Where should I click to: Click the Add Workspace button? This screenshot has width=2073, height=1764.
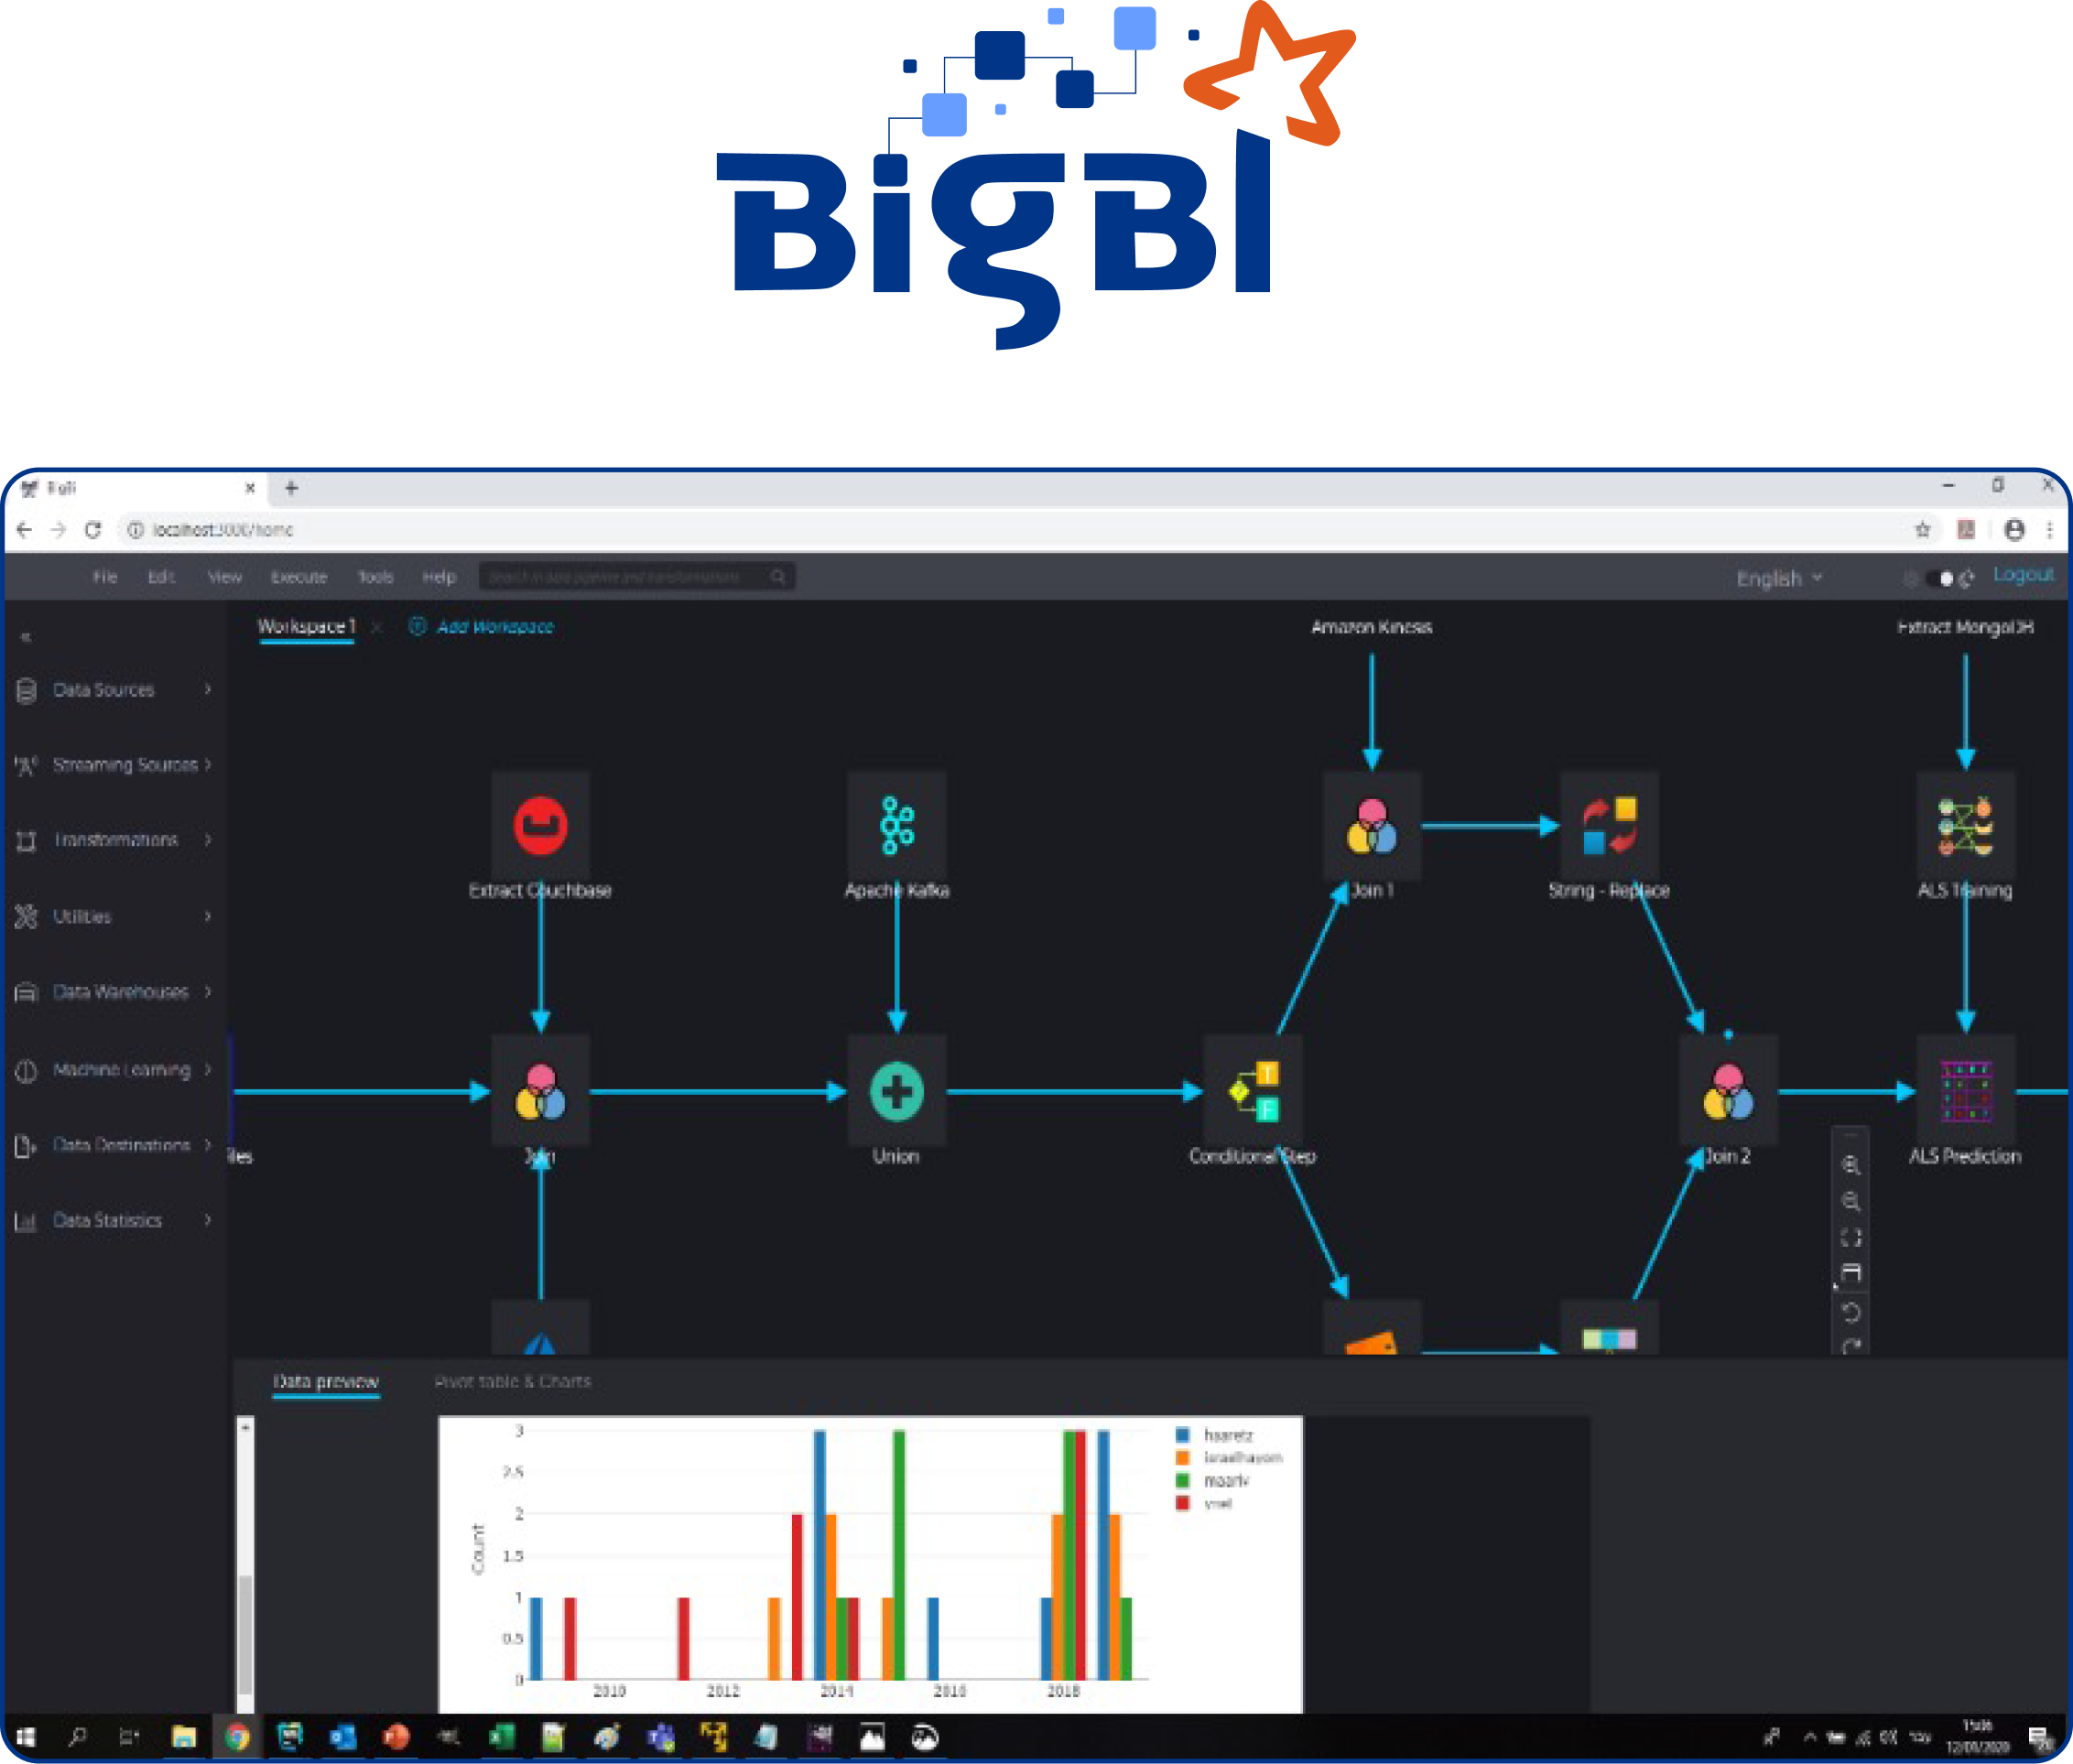point(494,627)
